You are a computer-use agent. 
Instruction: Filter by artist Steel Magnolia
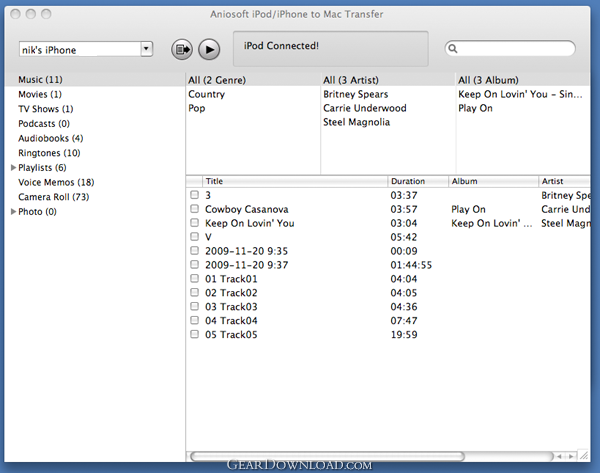pyautogui.click(x=357, y=122)
